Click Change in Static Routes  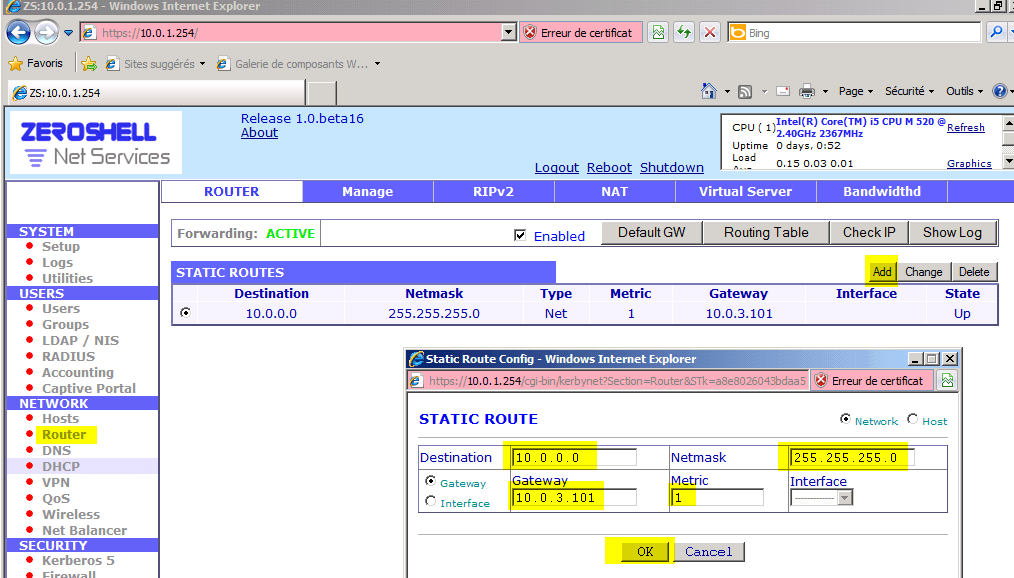click(923, 272)
